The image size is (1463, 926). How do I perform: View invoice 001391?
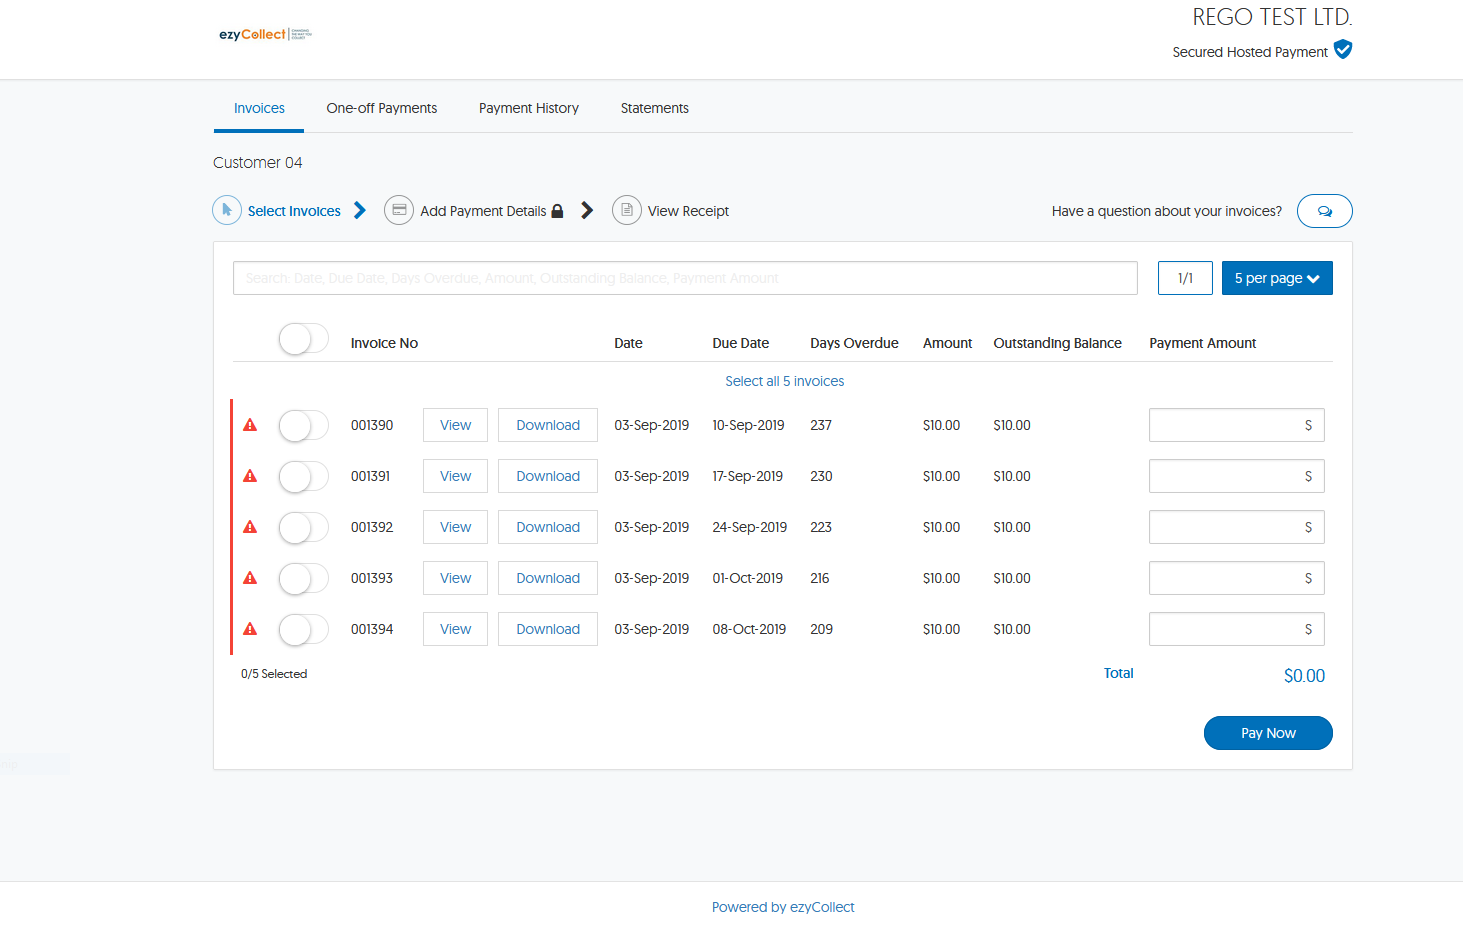455,476
